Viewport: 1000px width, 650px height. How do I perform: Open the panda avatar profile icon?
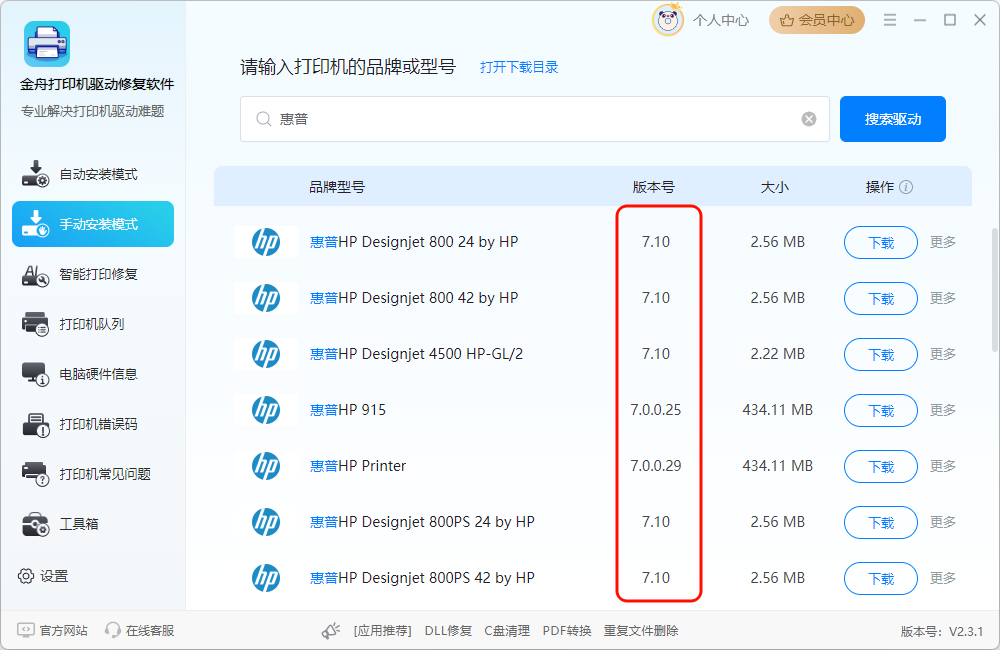[668, 20]
